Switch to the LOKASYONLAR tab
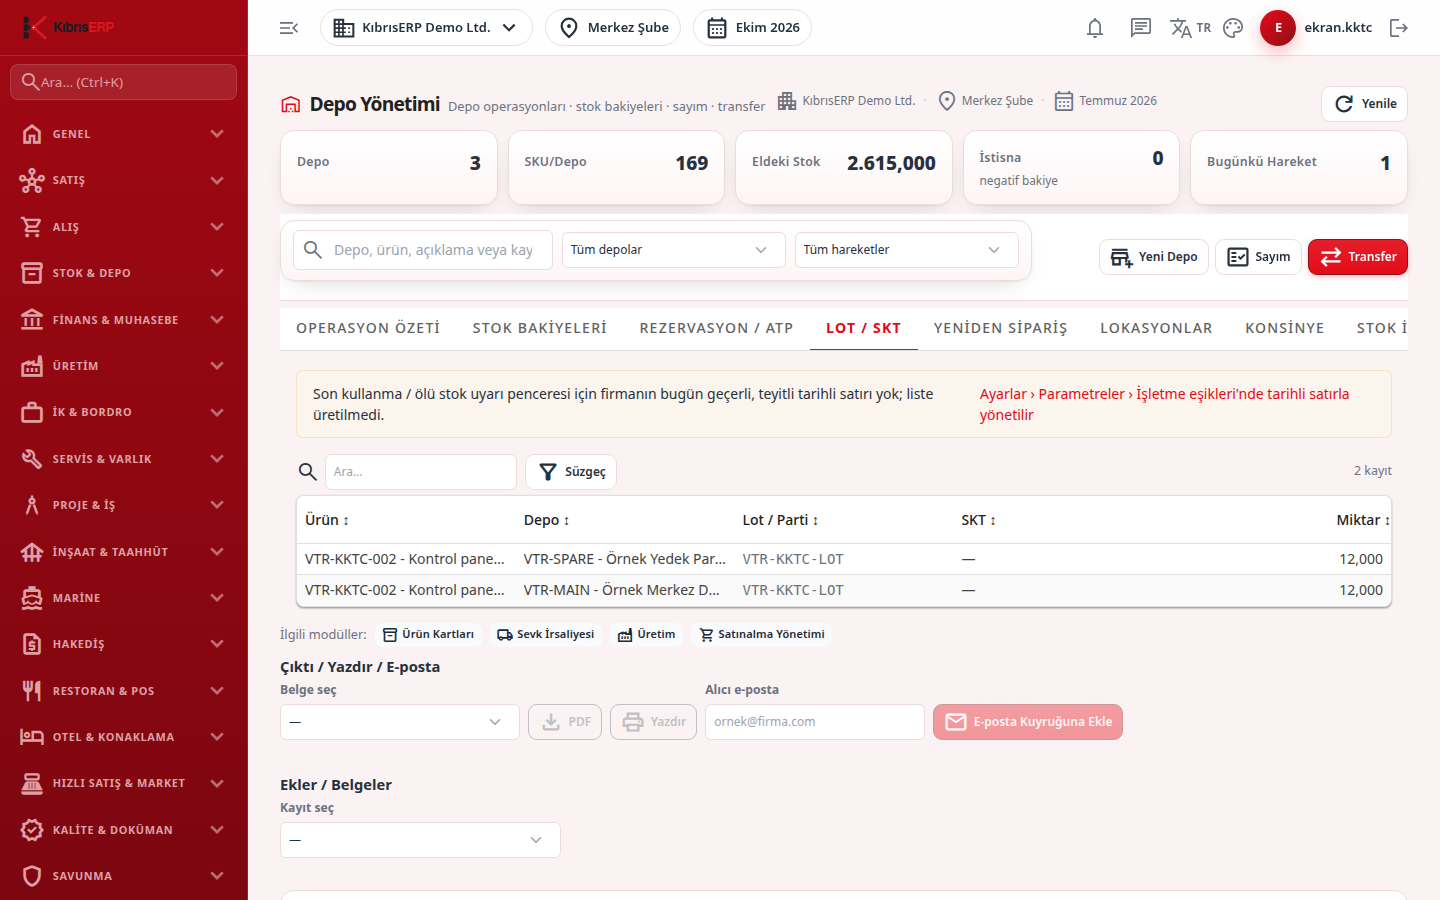Viewport: 1440px width, 900px height. pyautogui.click(x=1156, y=328)
